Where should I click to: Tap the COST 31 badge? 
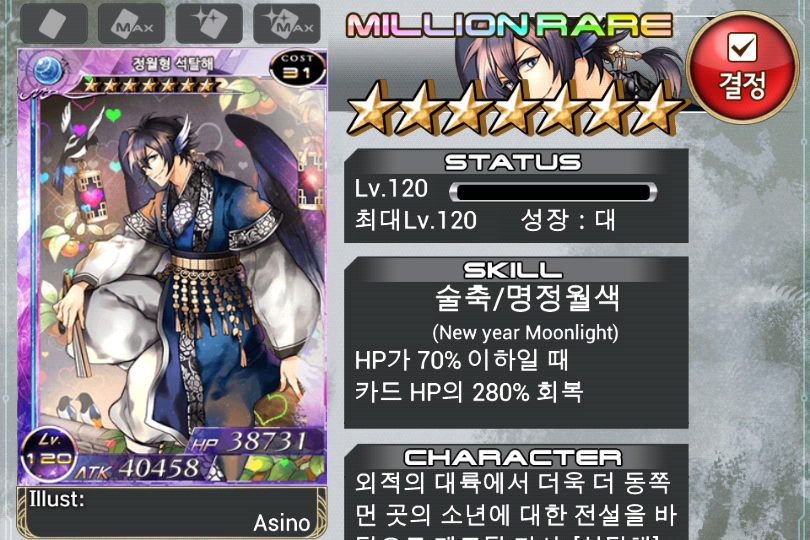298,67
